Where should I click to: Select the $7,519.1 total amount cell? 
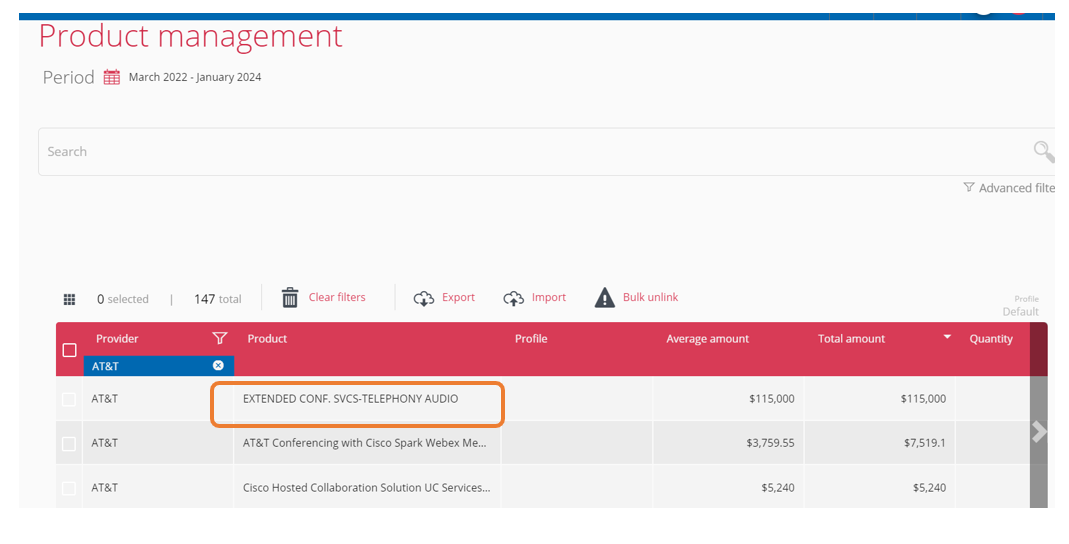[x=879, y=443]
